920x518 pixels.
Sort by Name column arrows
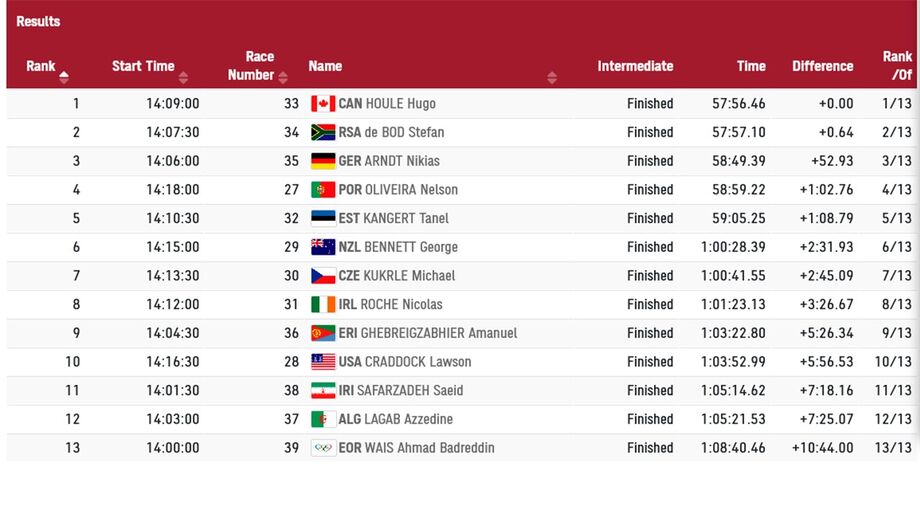552,77
